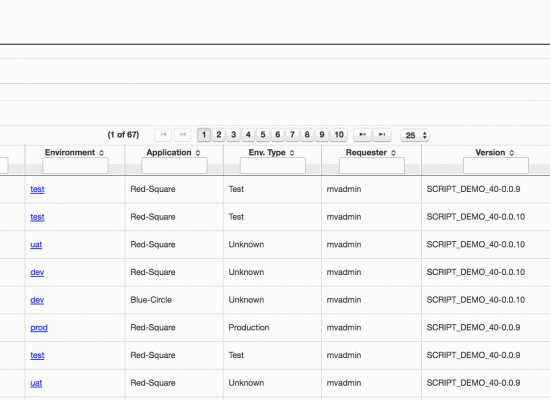
Task: Go to the previous page icon
Action: (x=182, y=135)
